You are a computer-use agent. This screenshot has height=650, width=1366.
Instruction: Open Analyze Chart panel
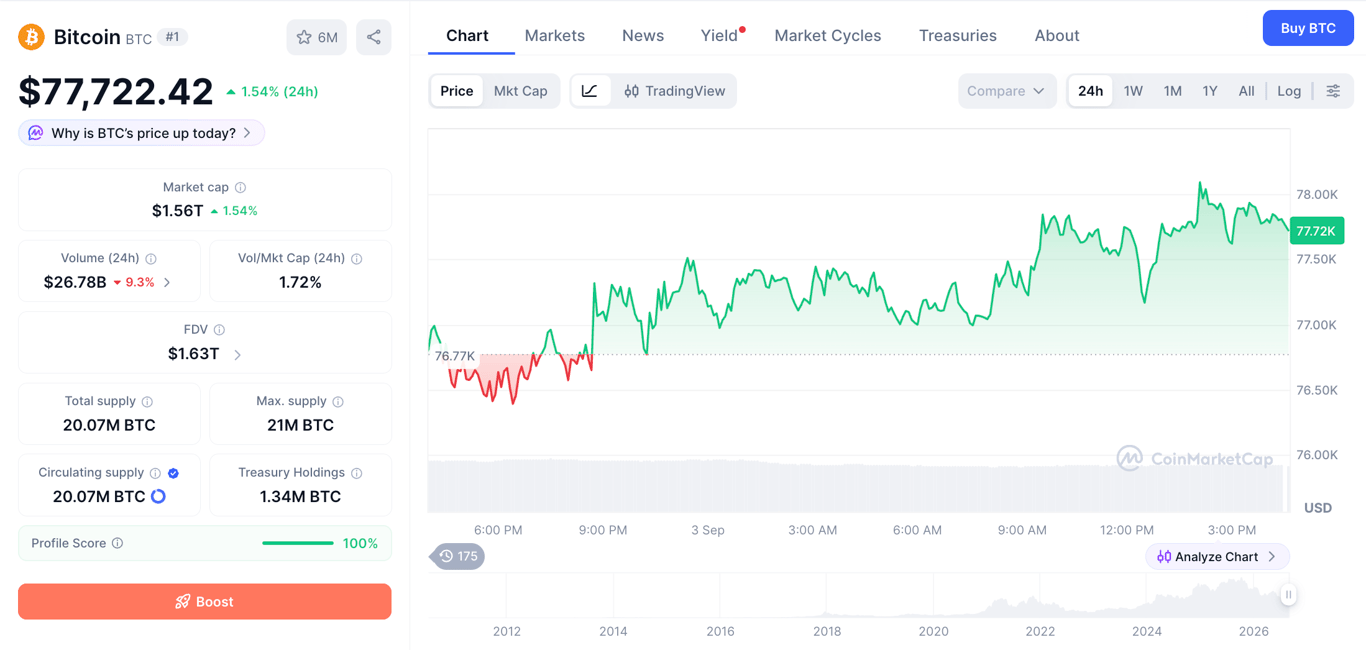pos(1217,557)
